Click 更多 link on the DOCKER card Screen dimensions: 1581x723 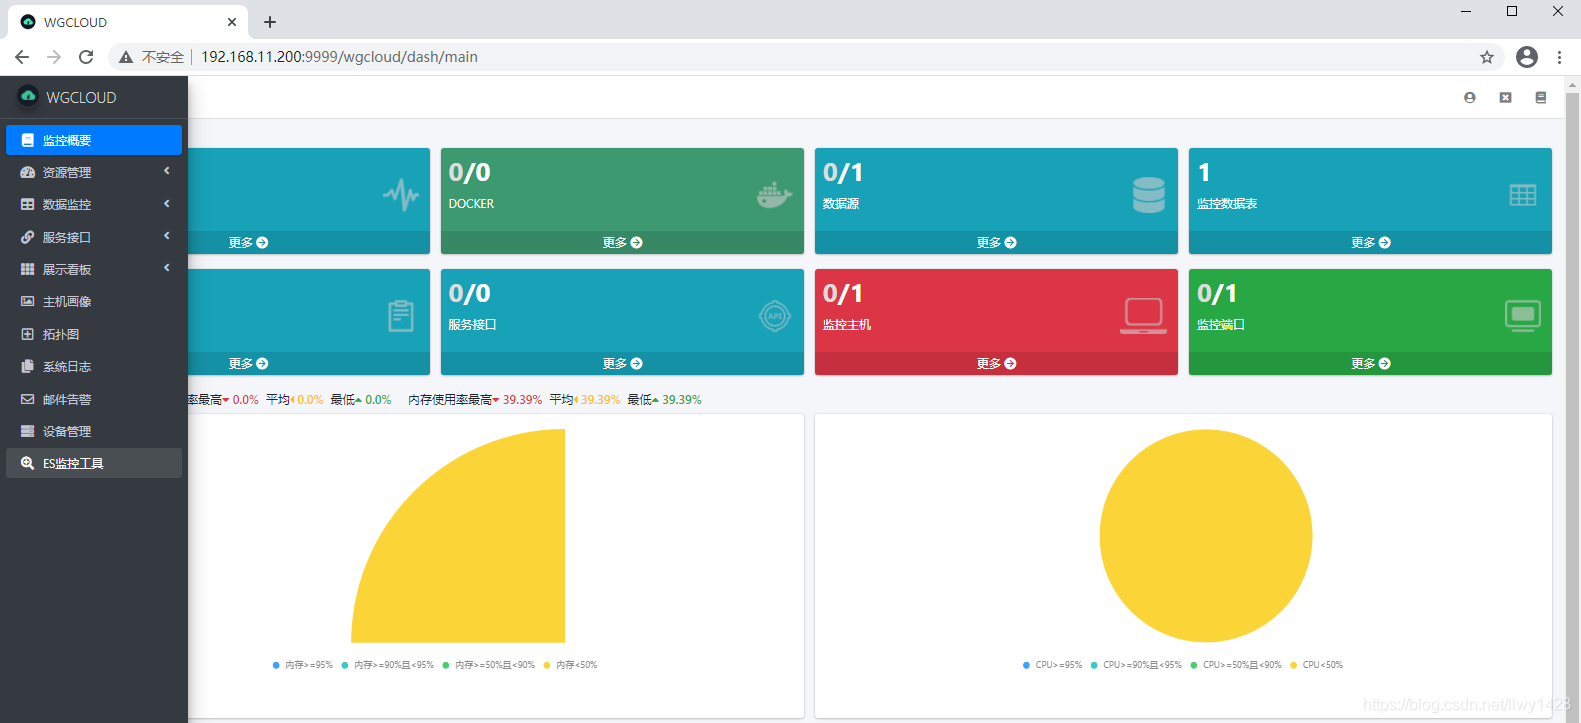pyautogui.click(x=622, y=243)
